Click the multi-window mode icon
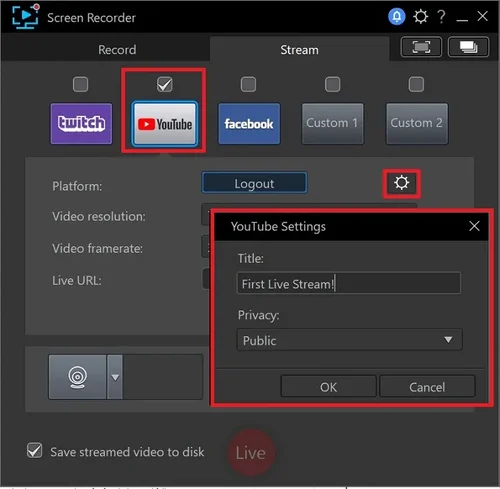This screenshot has height=489, width=500. 468,47
